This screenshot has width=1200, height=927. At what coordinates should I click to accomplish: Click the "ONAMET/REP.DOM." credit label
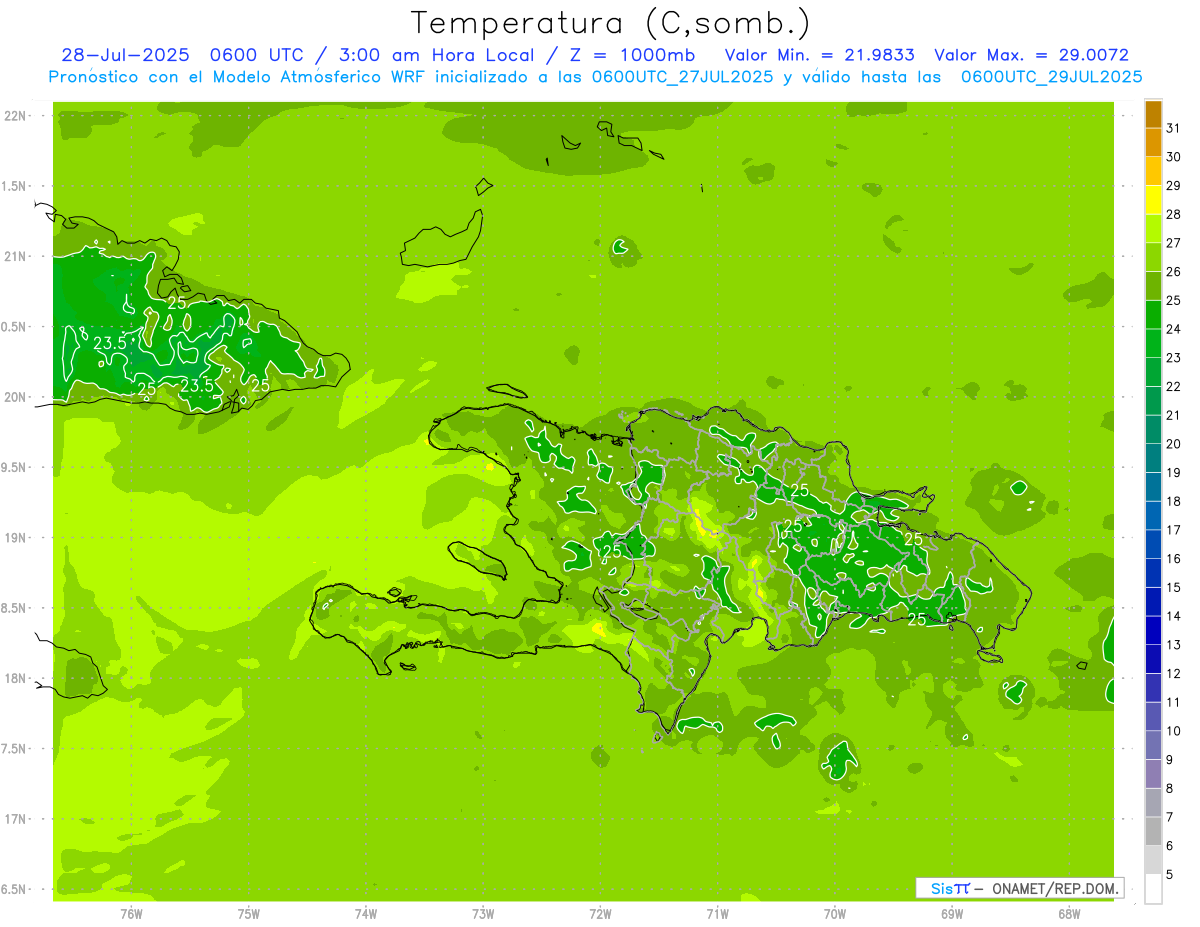tap(1056, 888)
